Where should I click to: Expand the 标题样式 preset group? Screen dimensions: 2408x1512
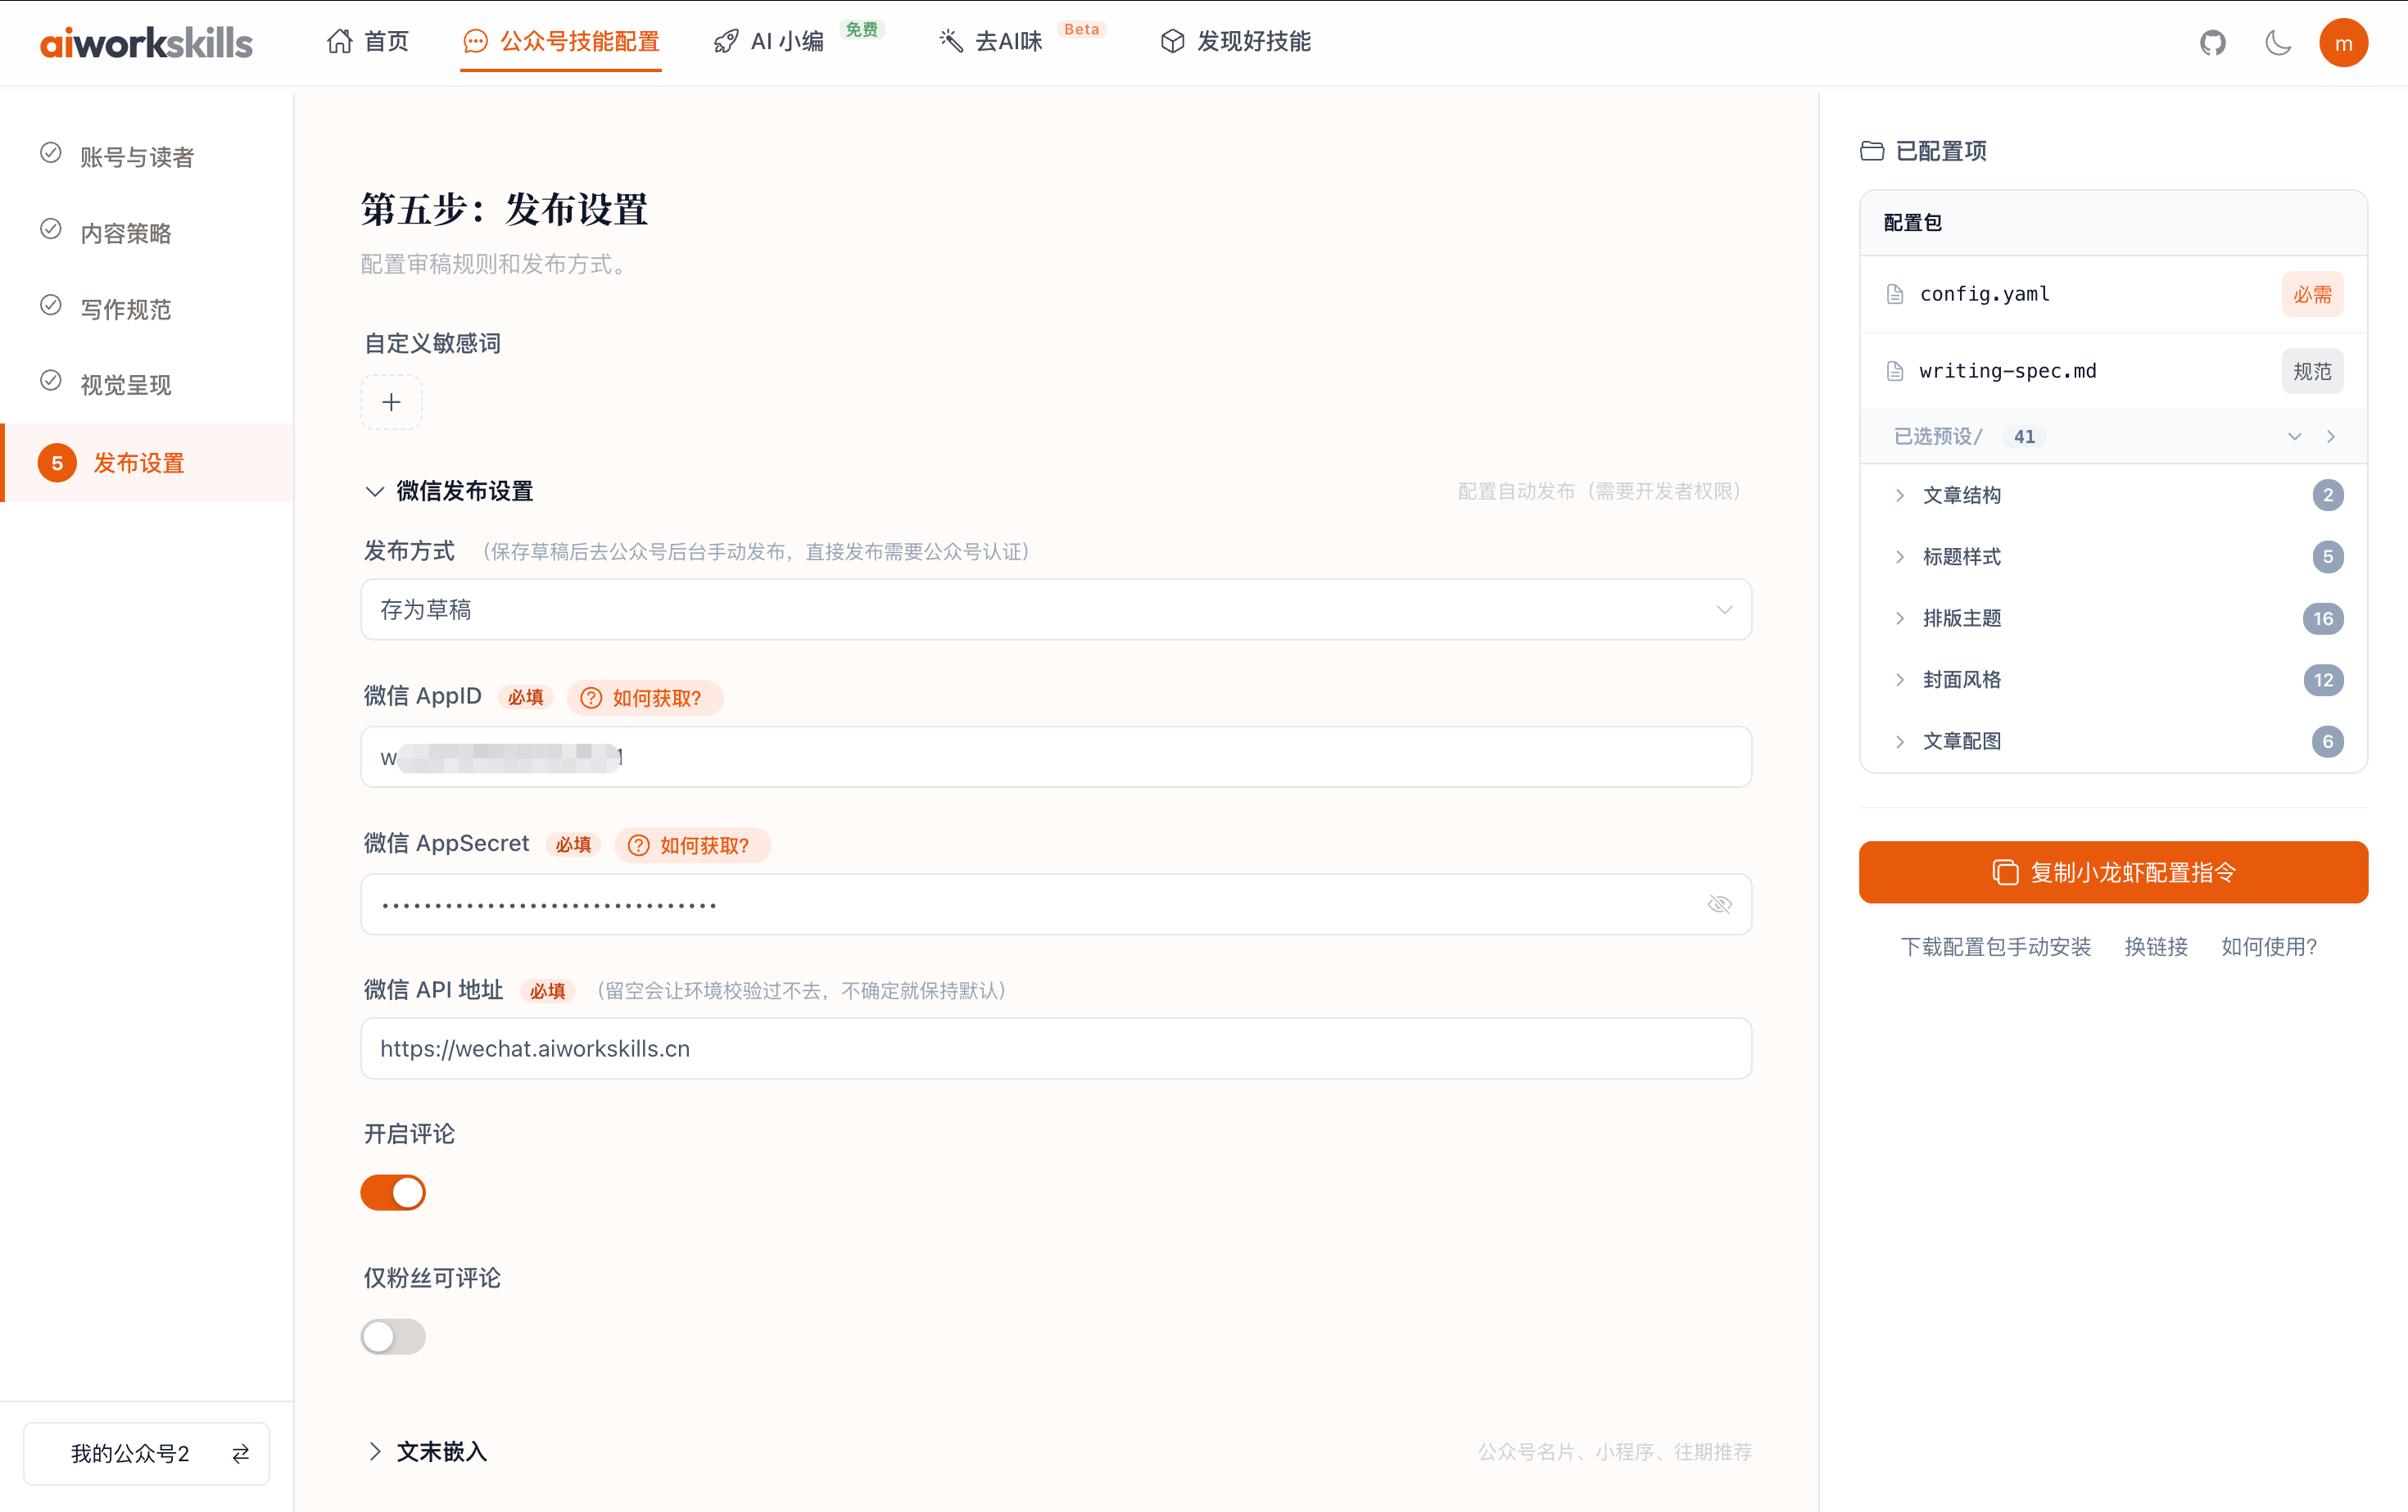(1900, 557)
